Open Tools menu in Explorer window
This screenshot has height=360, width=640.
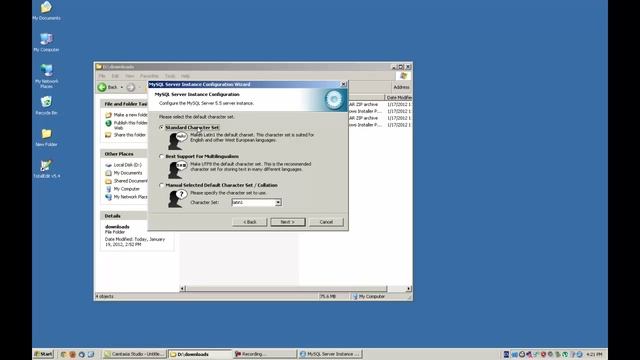tap(170, 76)
